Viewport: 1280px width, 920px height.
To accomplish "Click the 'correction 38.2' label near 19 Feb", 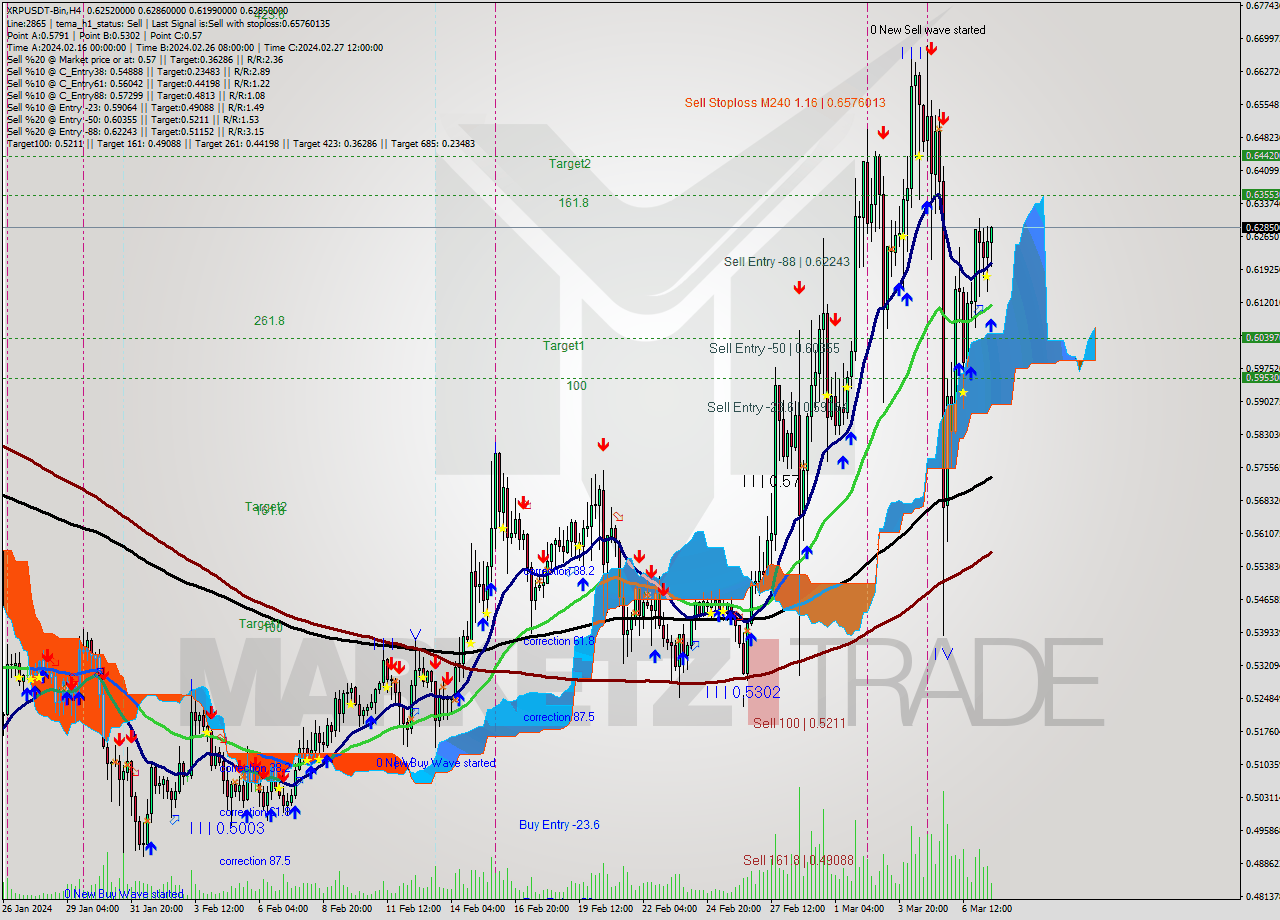I will (x=560, y=571).
